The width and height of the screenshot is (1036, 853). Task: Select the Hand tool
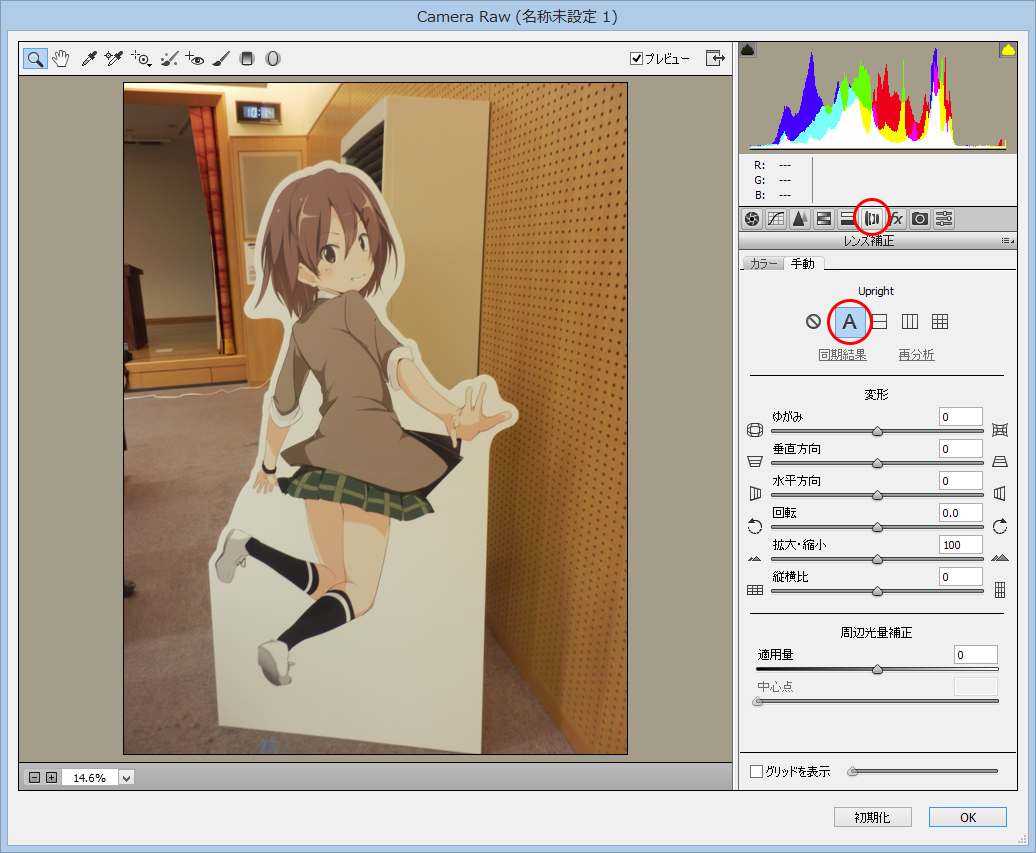[61, 59]
